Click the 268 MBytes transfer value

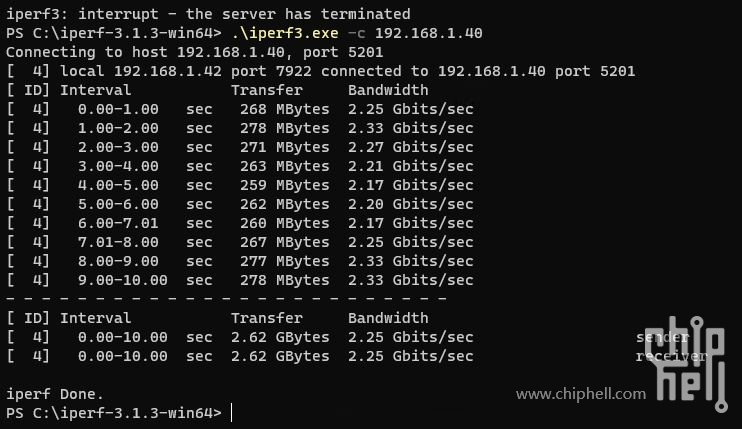[284, 109]
